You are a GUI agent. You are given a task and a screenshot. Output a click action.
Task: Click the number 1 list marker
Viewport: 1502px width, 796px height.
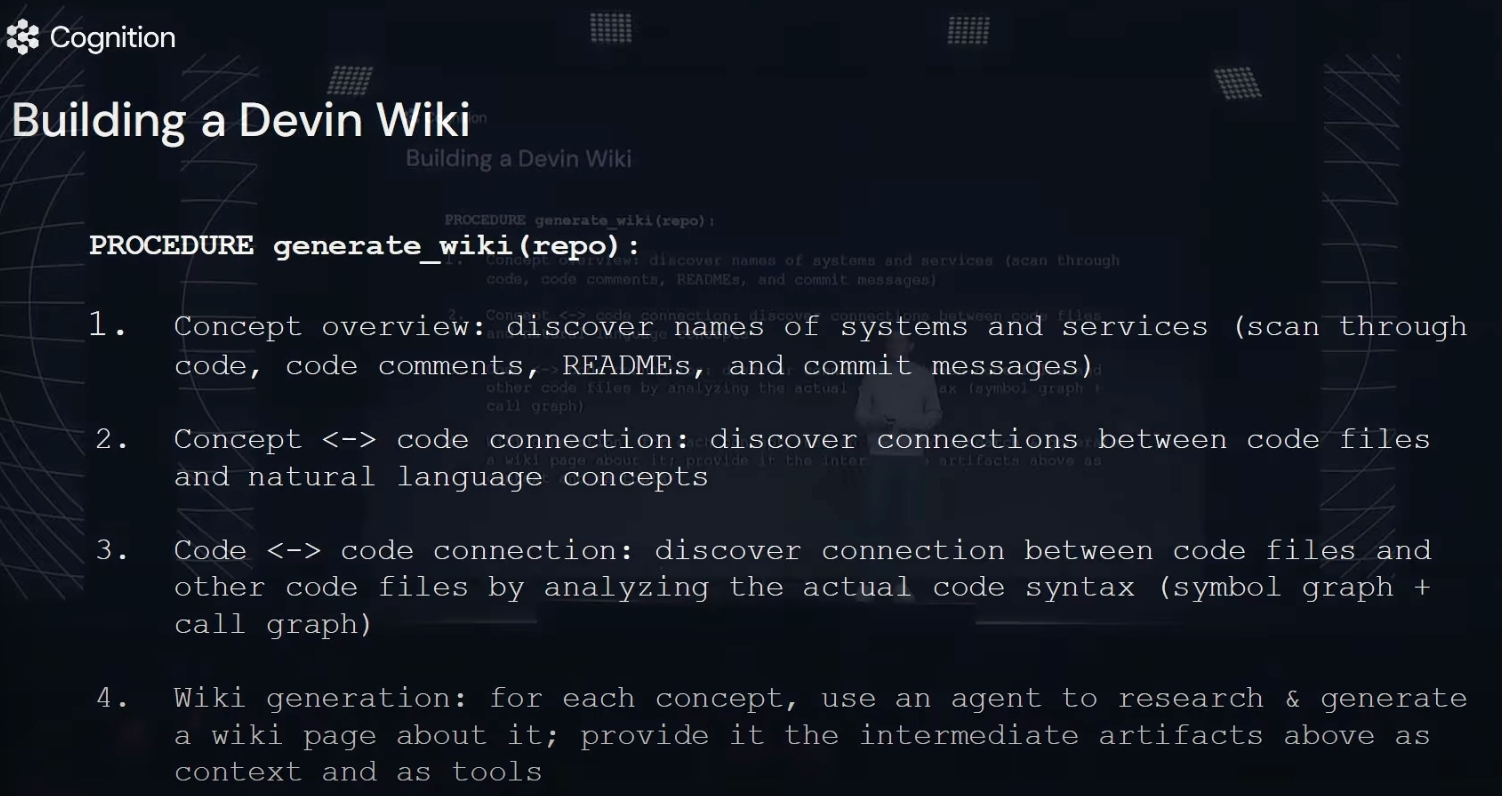[x=108, y=325]
